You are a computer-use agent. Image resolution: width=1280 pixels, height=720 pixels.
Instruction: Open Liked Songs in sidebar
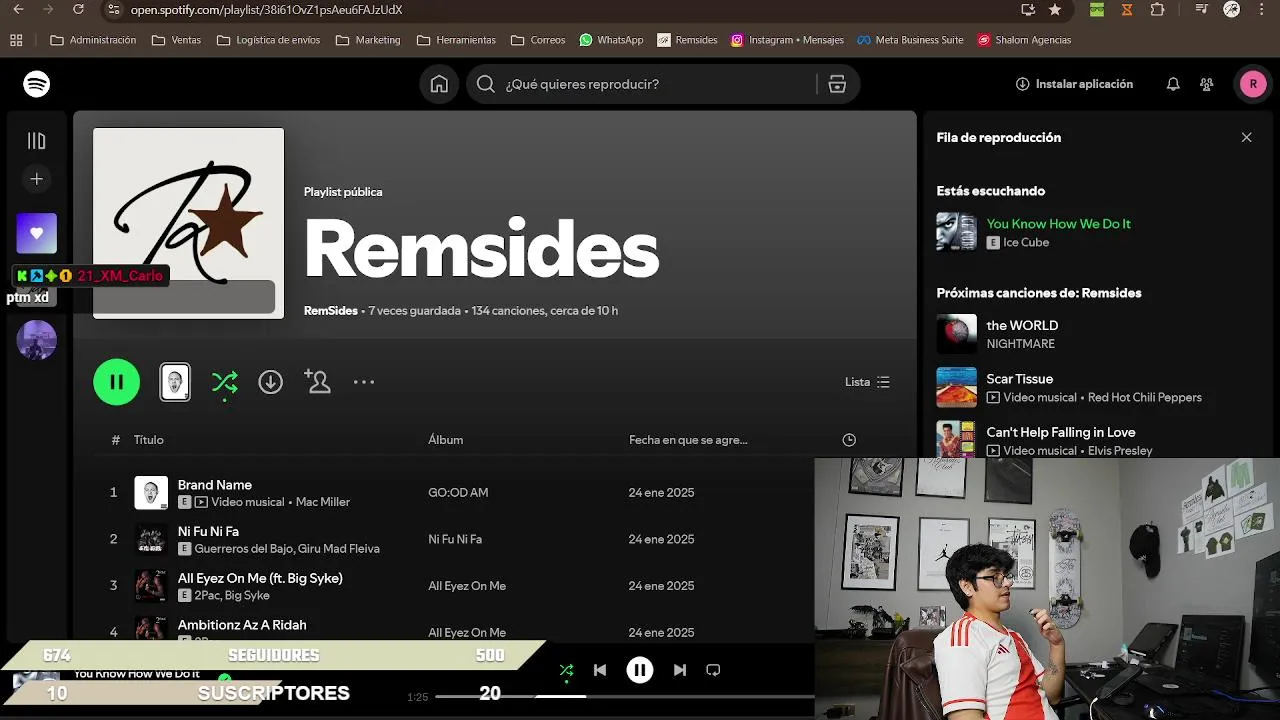point(37,233)
